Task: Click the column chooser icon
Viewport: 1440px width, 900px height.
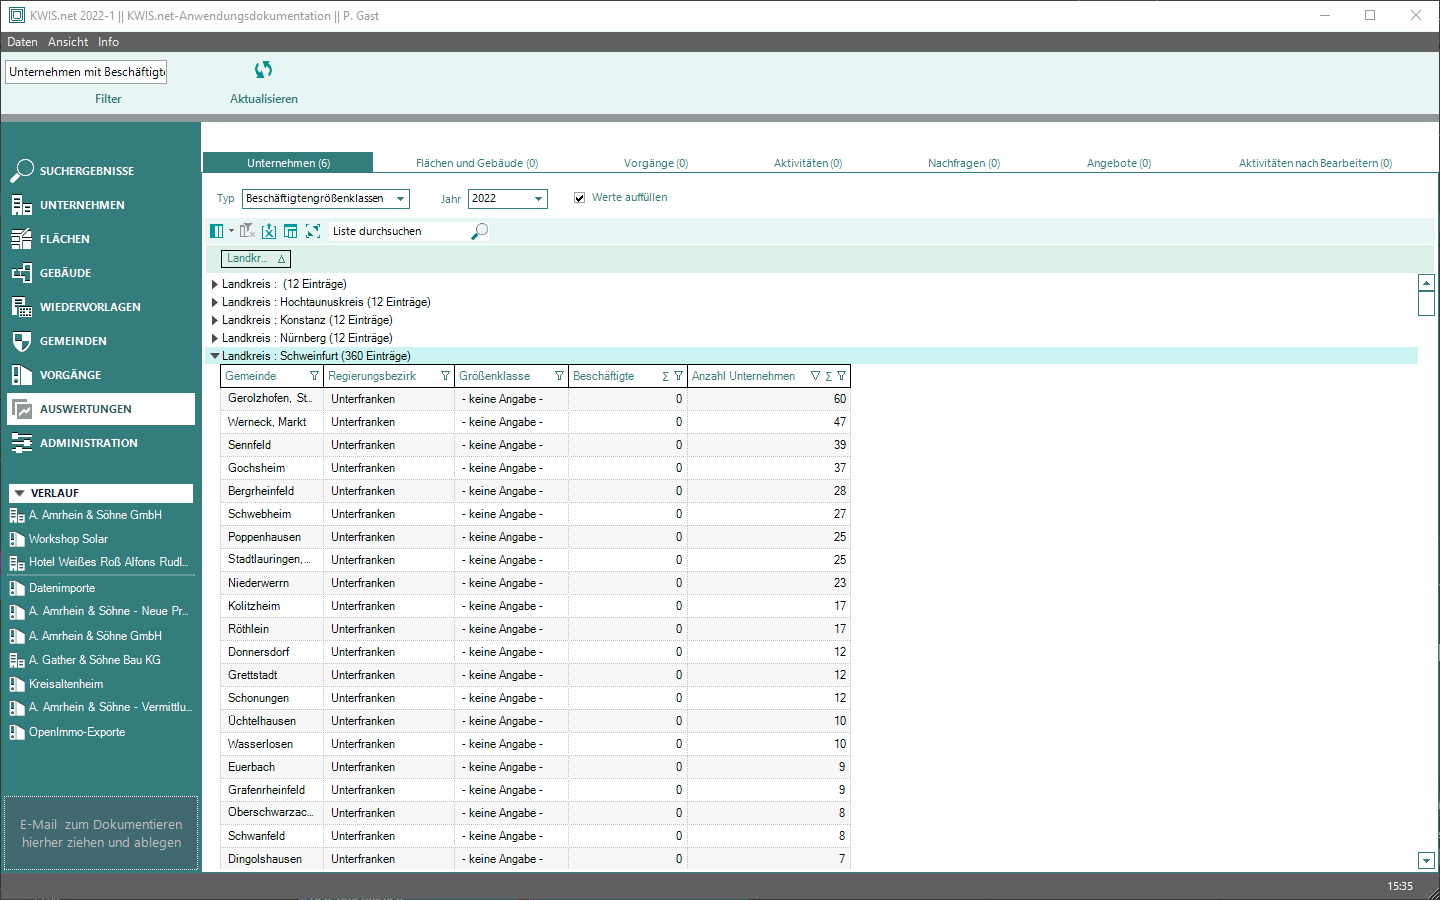Action: [217, 231]
